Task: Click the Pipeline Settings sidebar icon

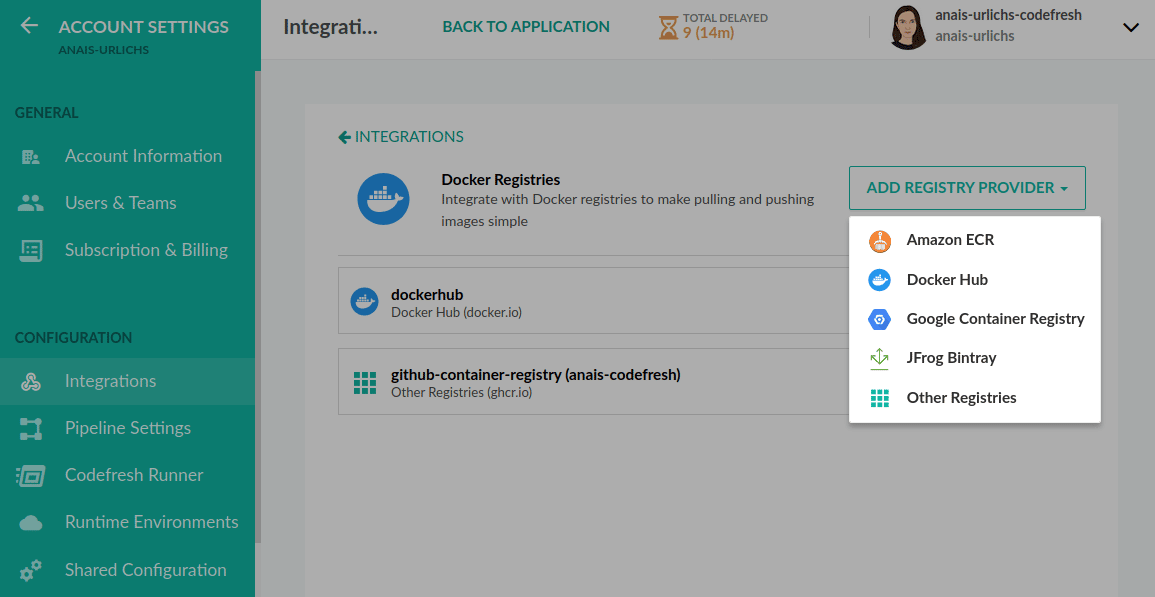Action: click(x=31, y=429)
